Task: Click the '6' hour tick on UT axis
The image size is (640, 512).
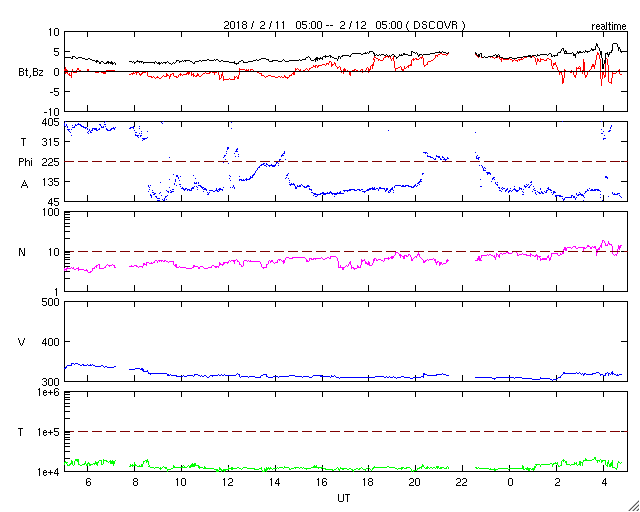Action: (88, 481)
